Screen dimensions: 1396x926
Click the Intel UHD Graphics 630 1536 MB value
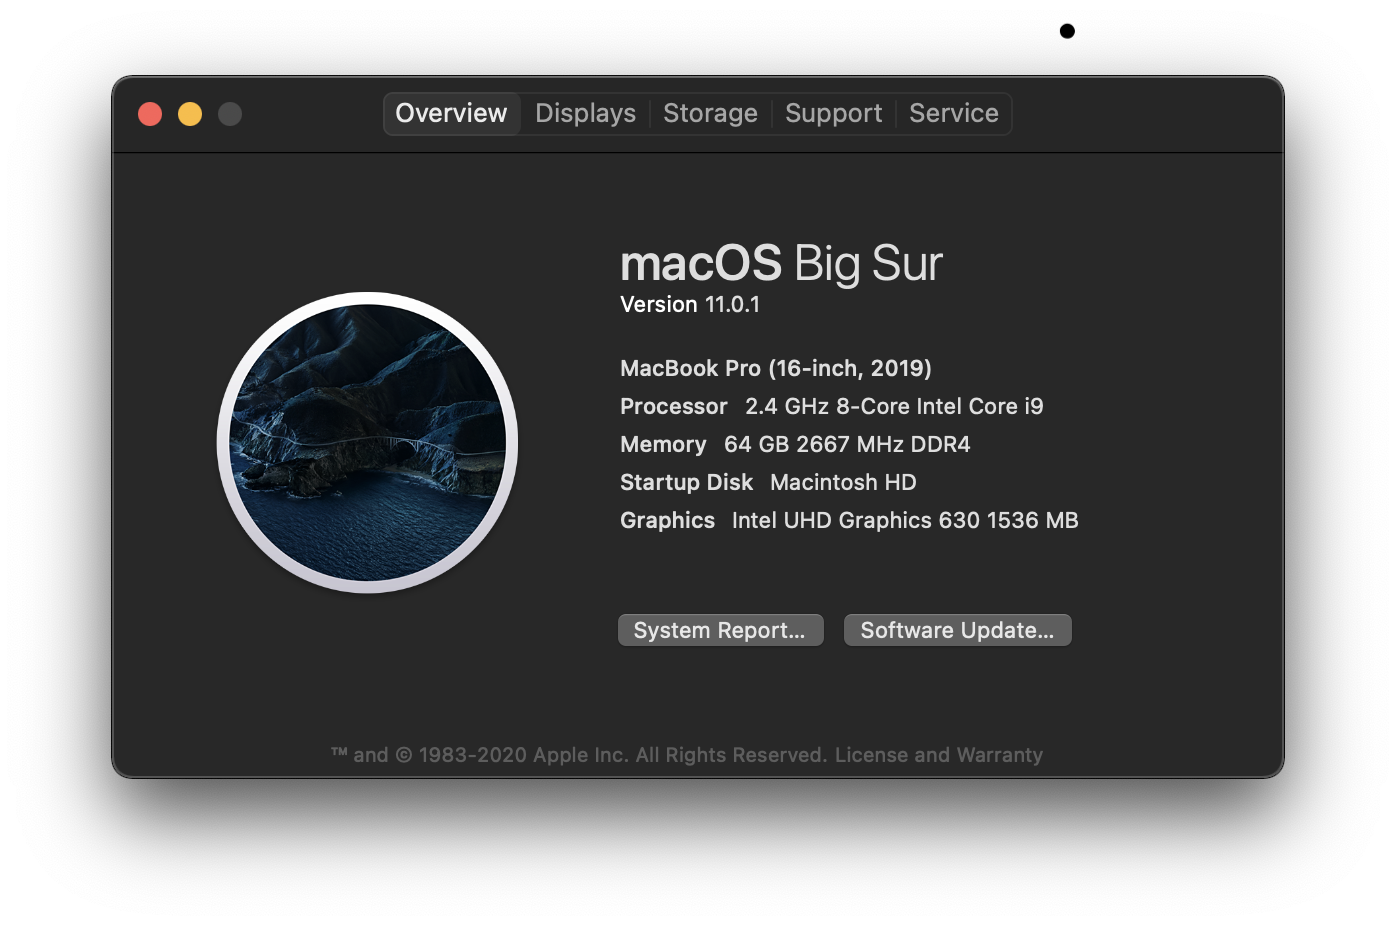pos(905,520)
